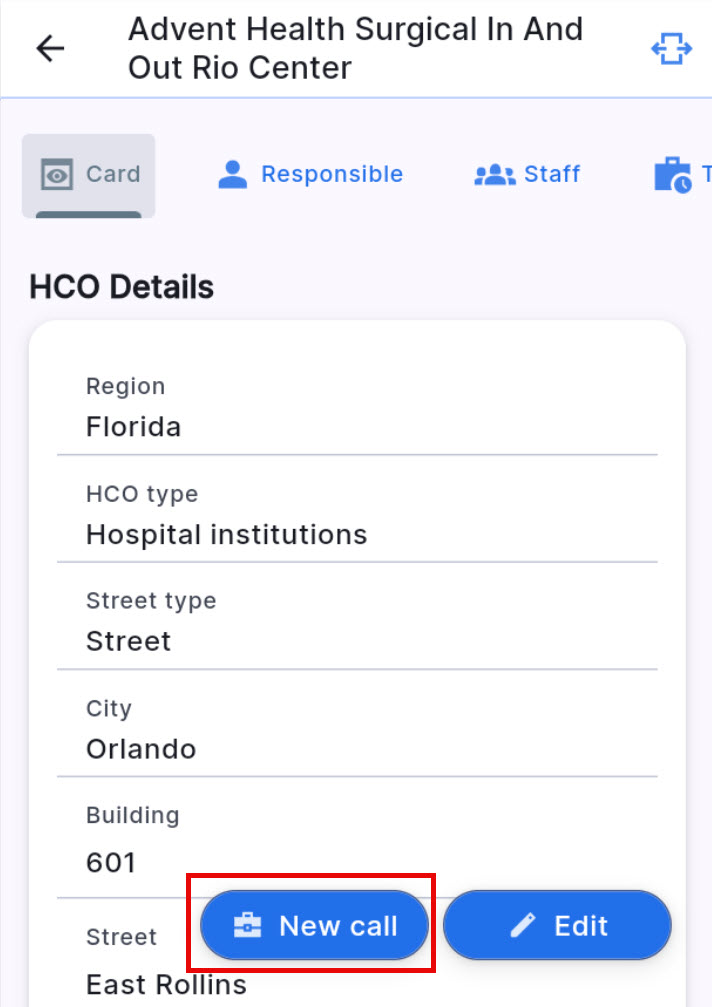Screen dimensions: 712x1007
Task: Go back using the arrow icon
Action: (49, 48)
